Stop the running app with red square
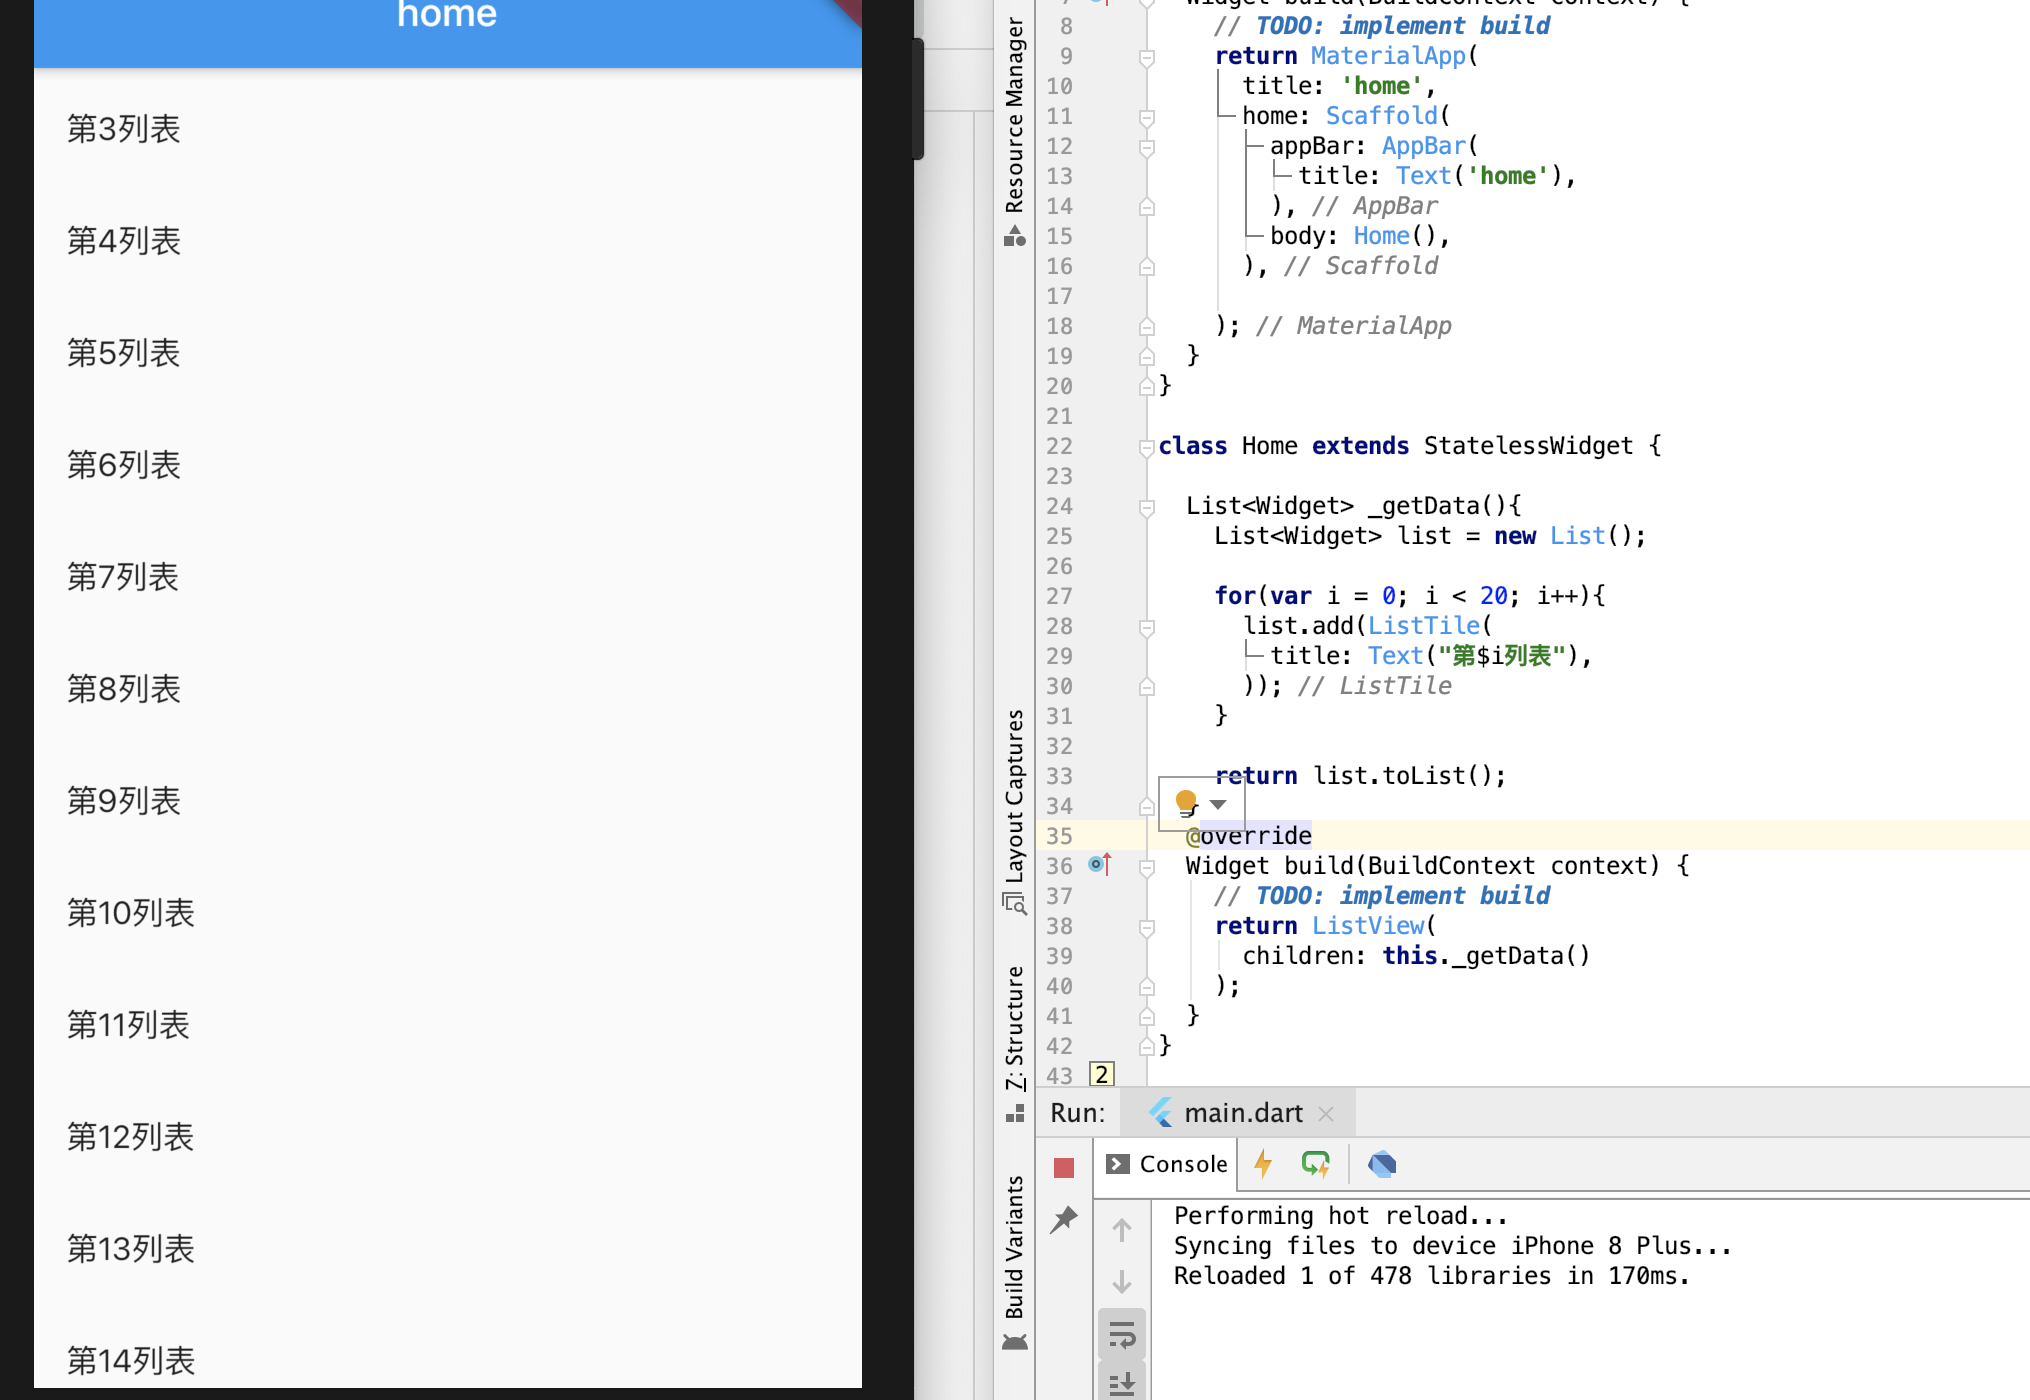 (x=1063, y=1167)
